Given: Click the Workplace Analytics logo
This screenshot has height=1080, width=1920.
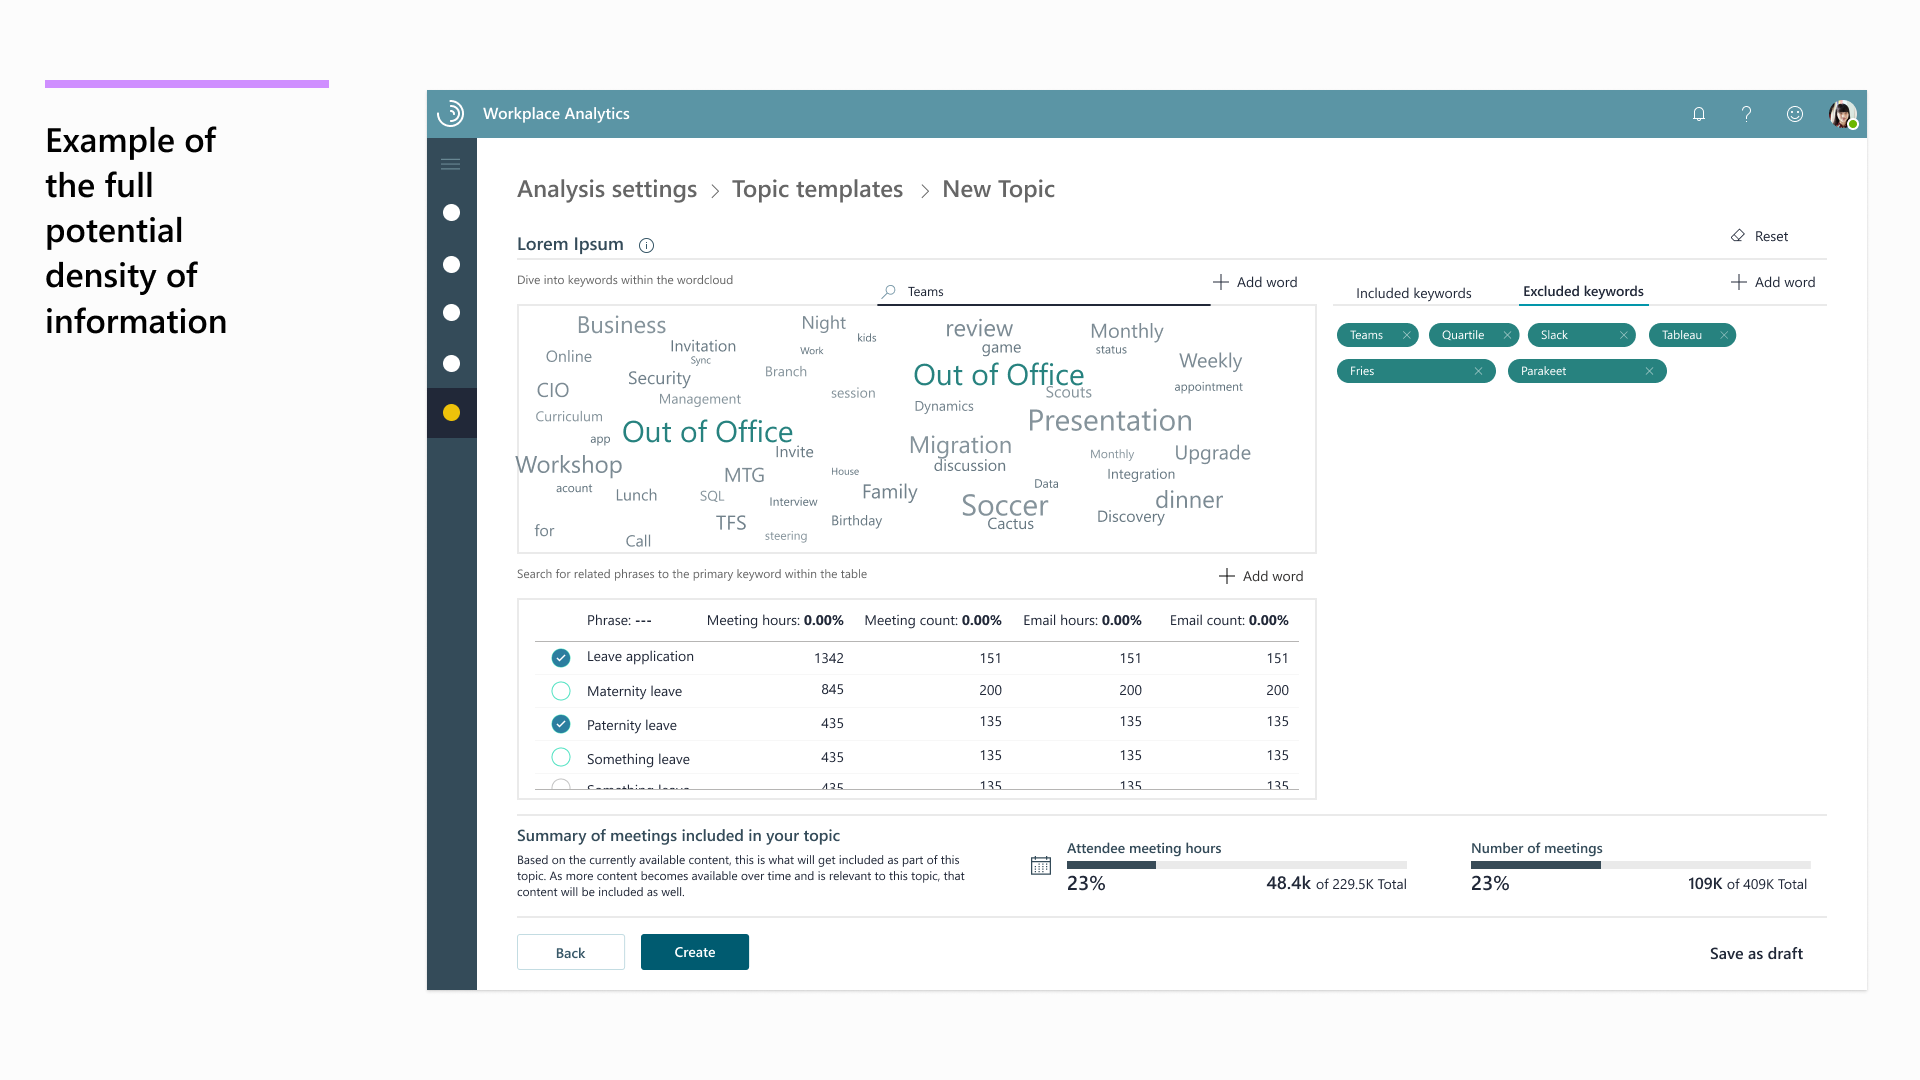Looking at the screenshot, I should pyautogui.click(x=451, y=113).
